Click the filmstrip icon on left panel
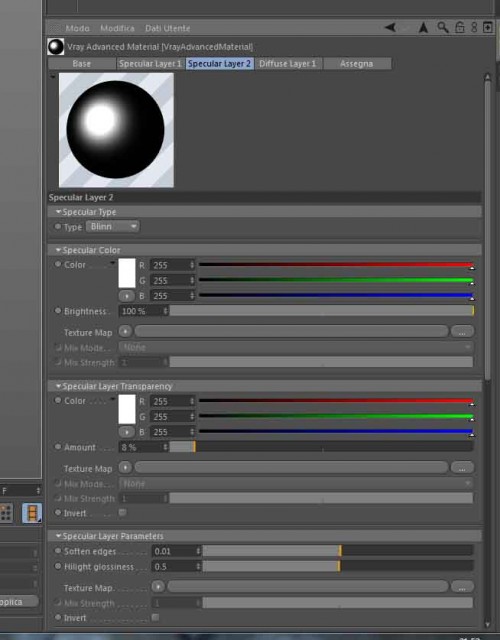This screenshot has width=500, height=640. 32,513
